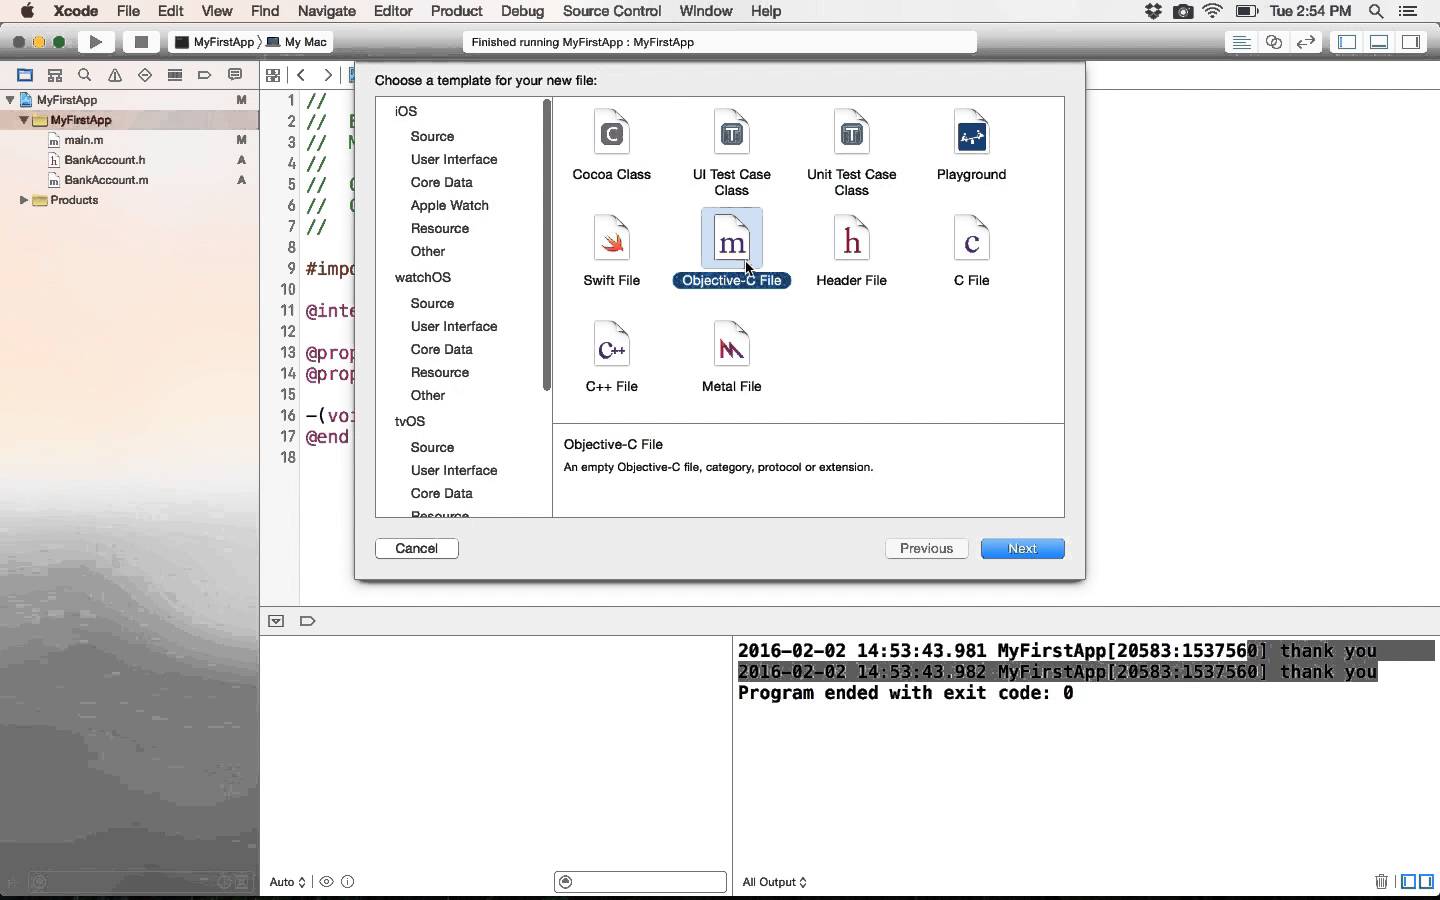This screenshot has height=900, width=1440.
Task: Show the Test navigator
Action: [145, 75]
